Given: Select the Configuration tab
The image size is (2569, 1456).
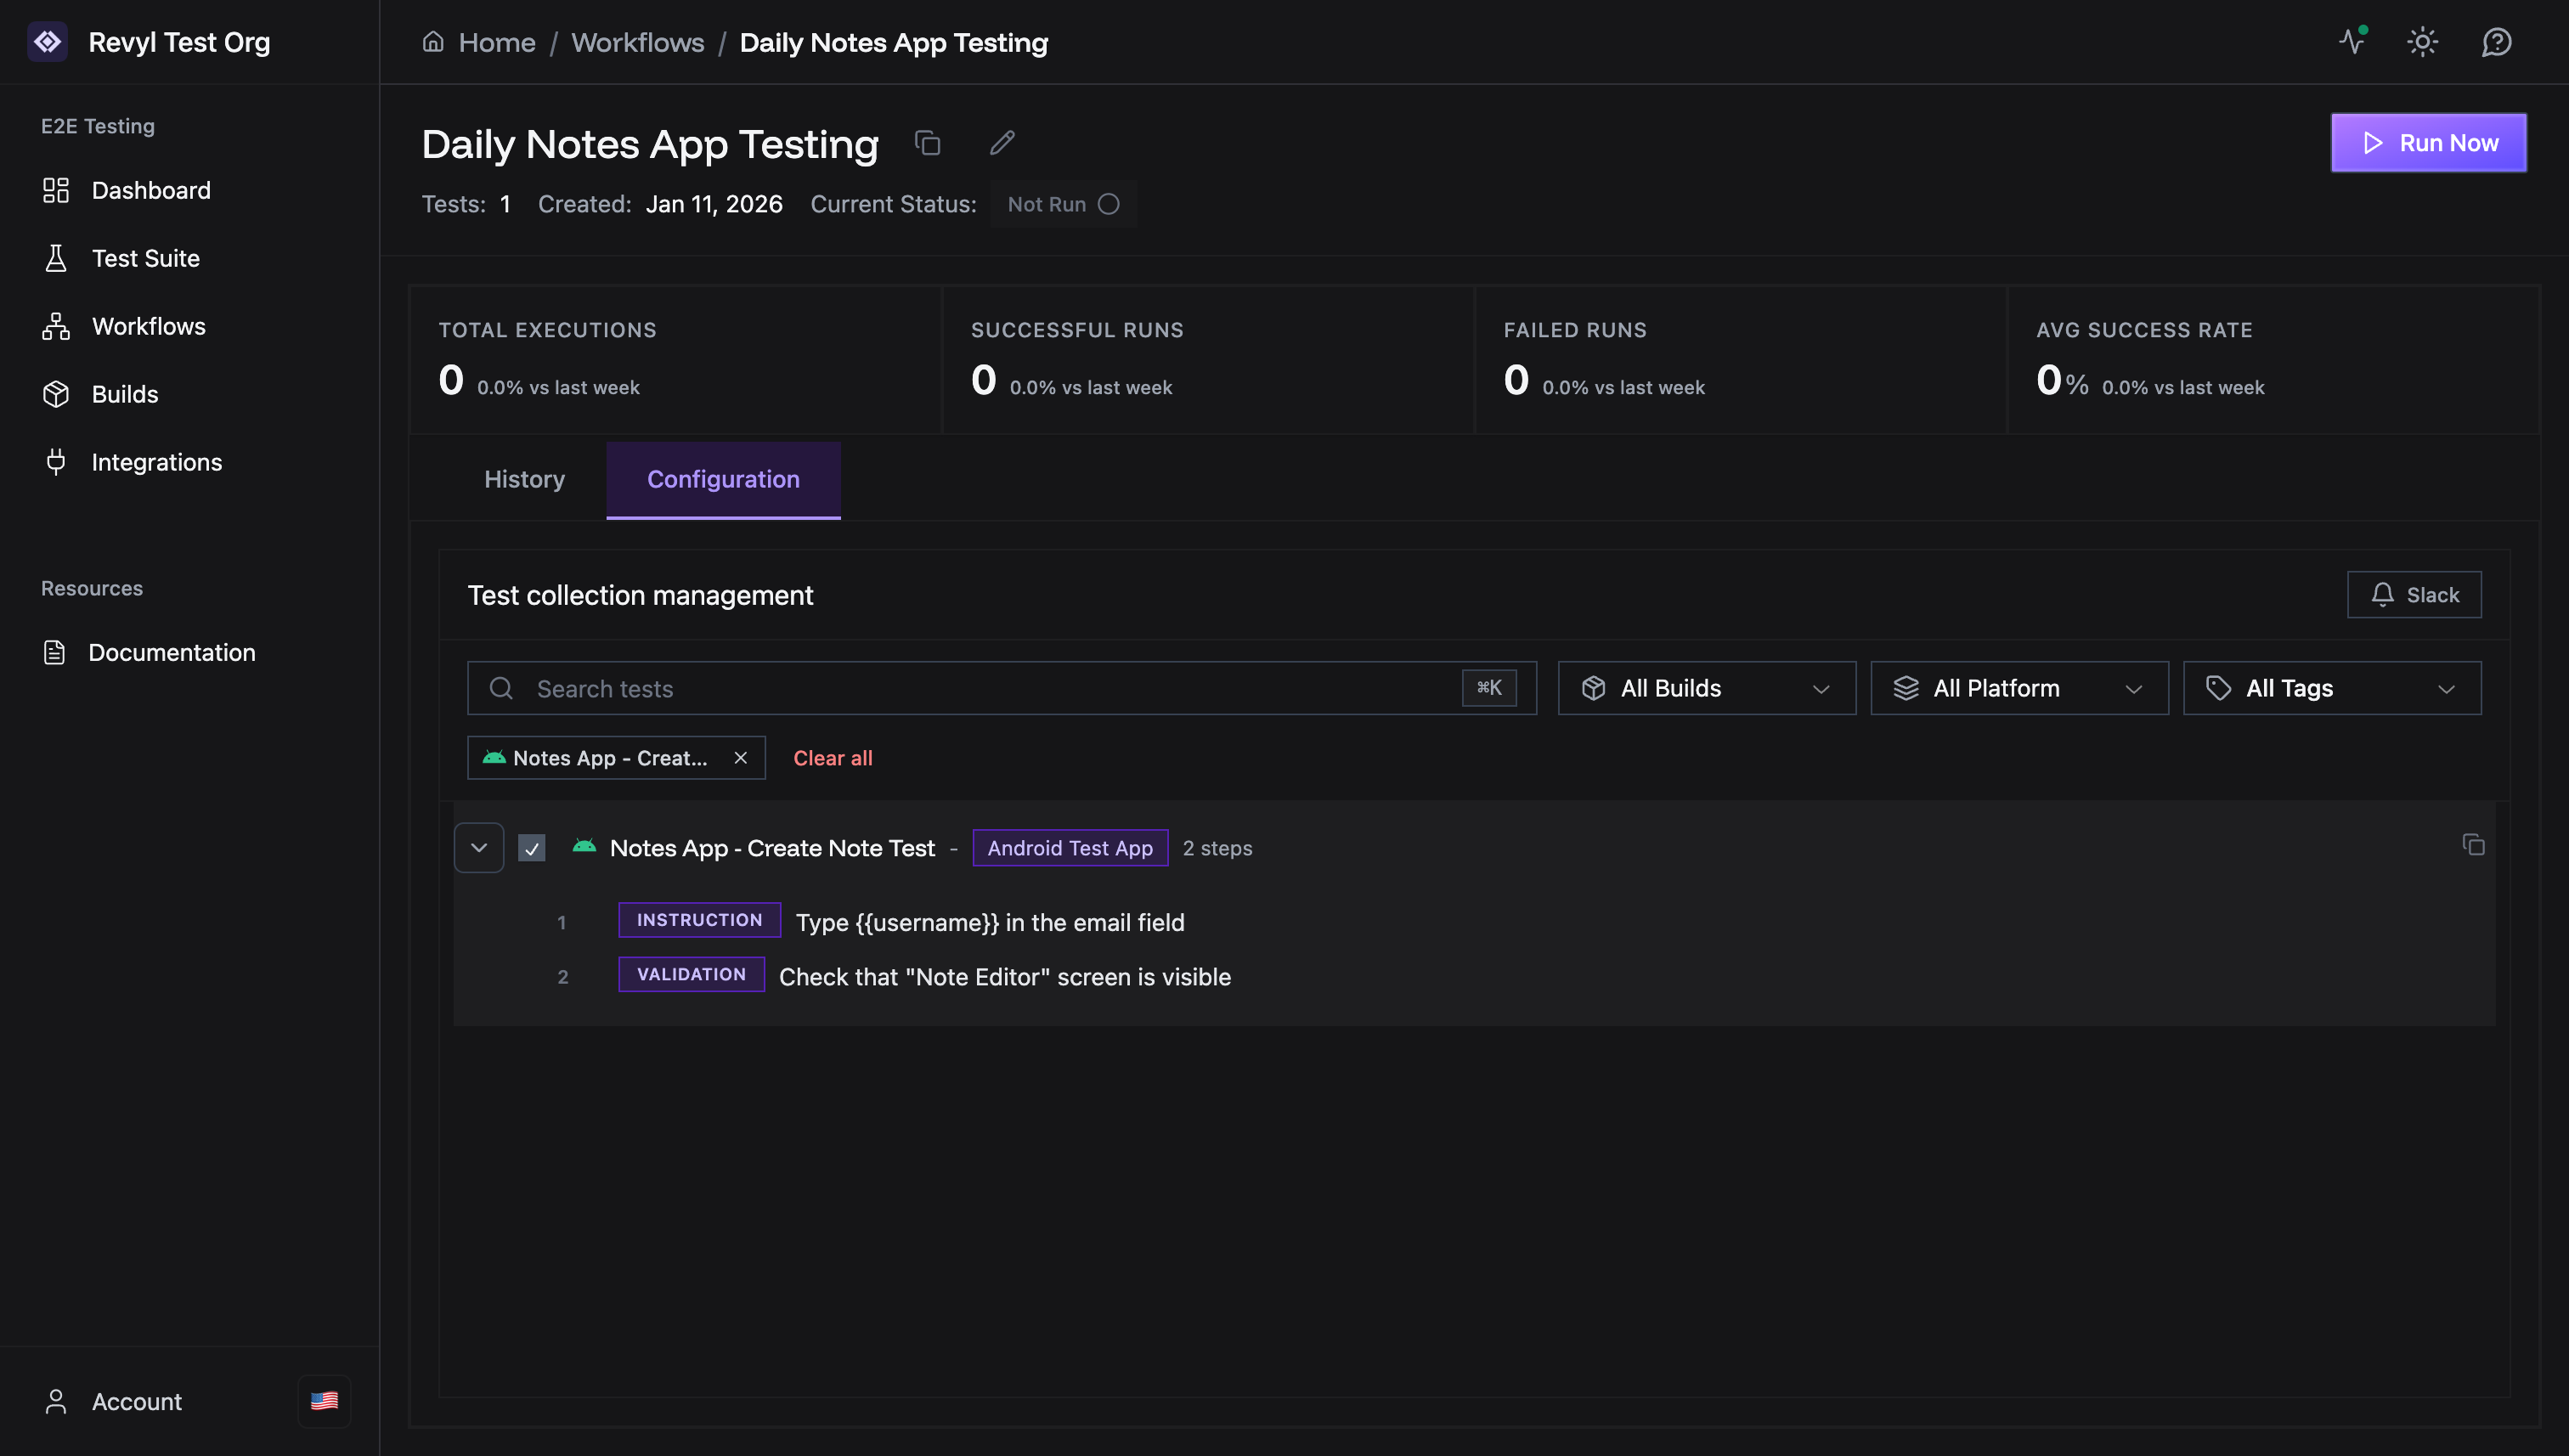Looking at the screenshot, I should tap(723, 480).
